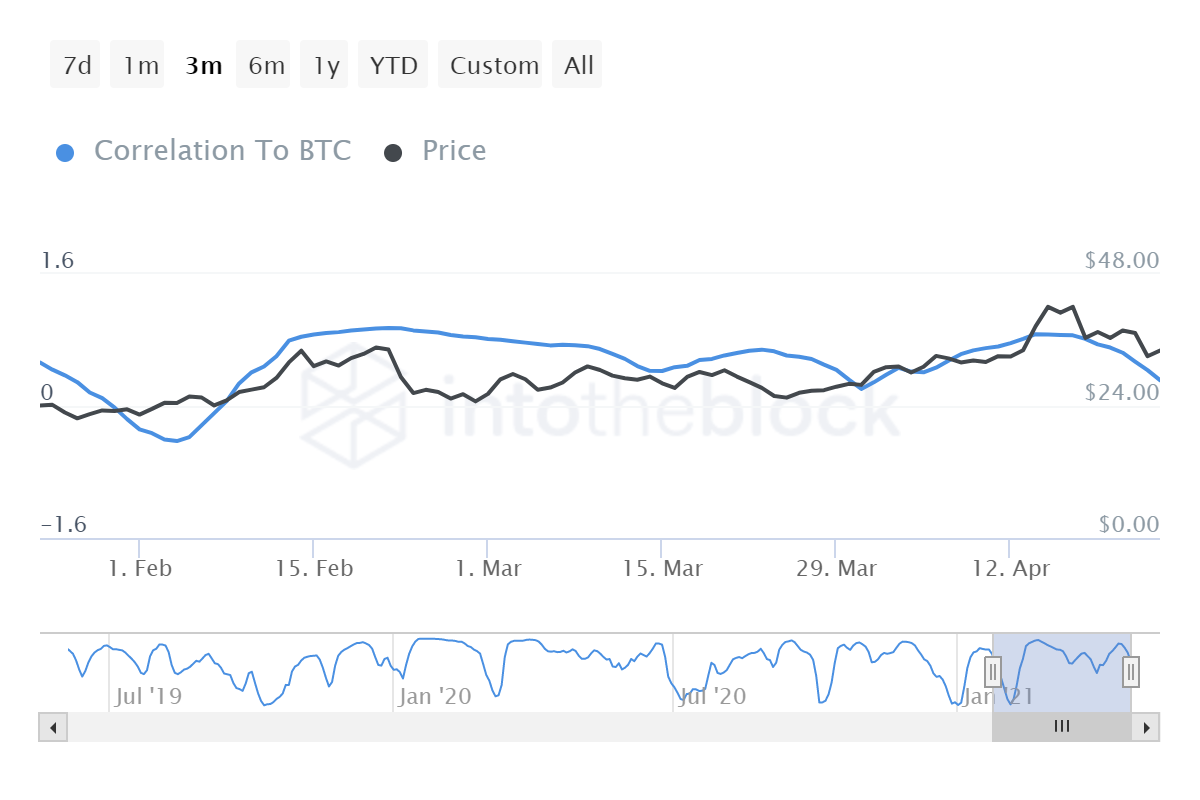The height and width of the screenshot is (800, 1200).
Task: Choose the 3m time range
Action: 203,66
